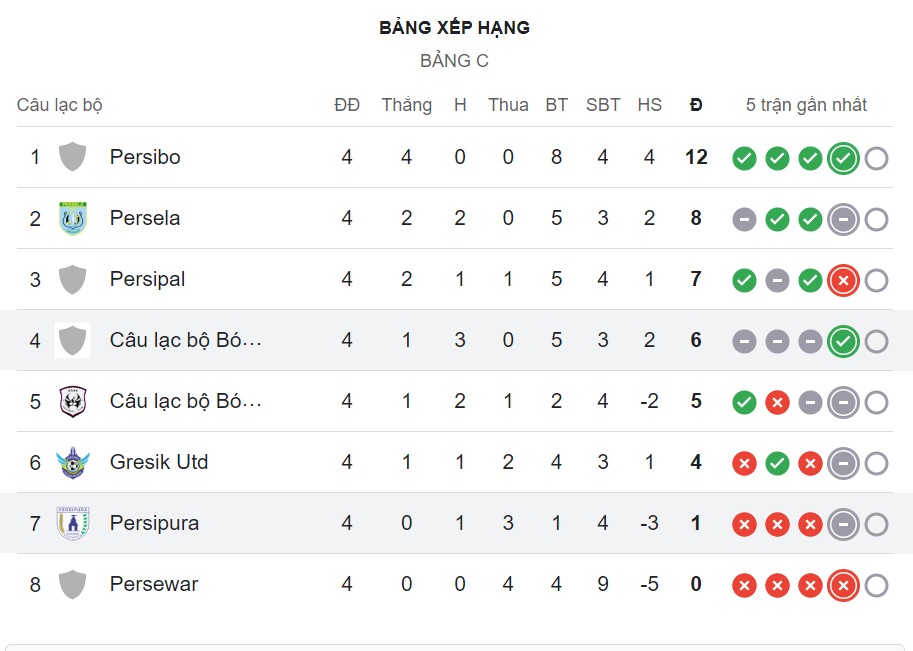Image resolution: width=913 pixels, height=651 pixels.
Task: Click Persipal's red loss indicator circle
Action: click(843, 280)
